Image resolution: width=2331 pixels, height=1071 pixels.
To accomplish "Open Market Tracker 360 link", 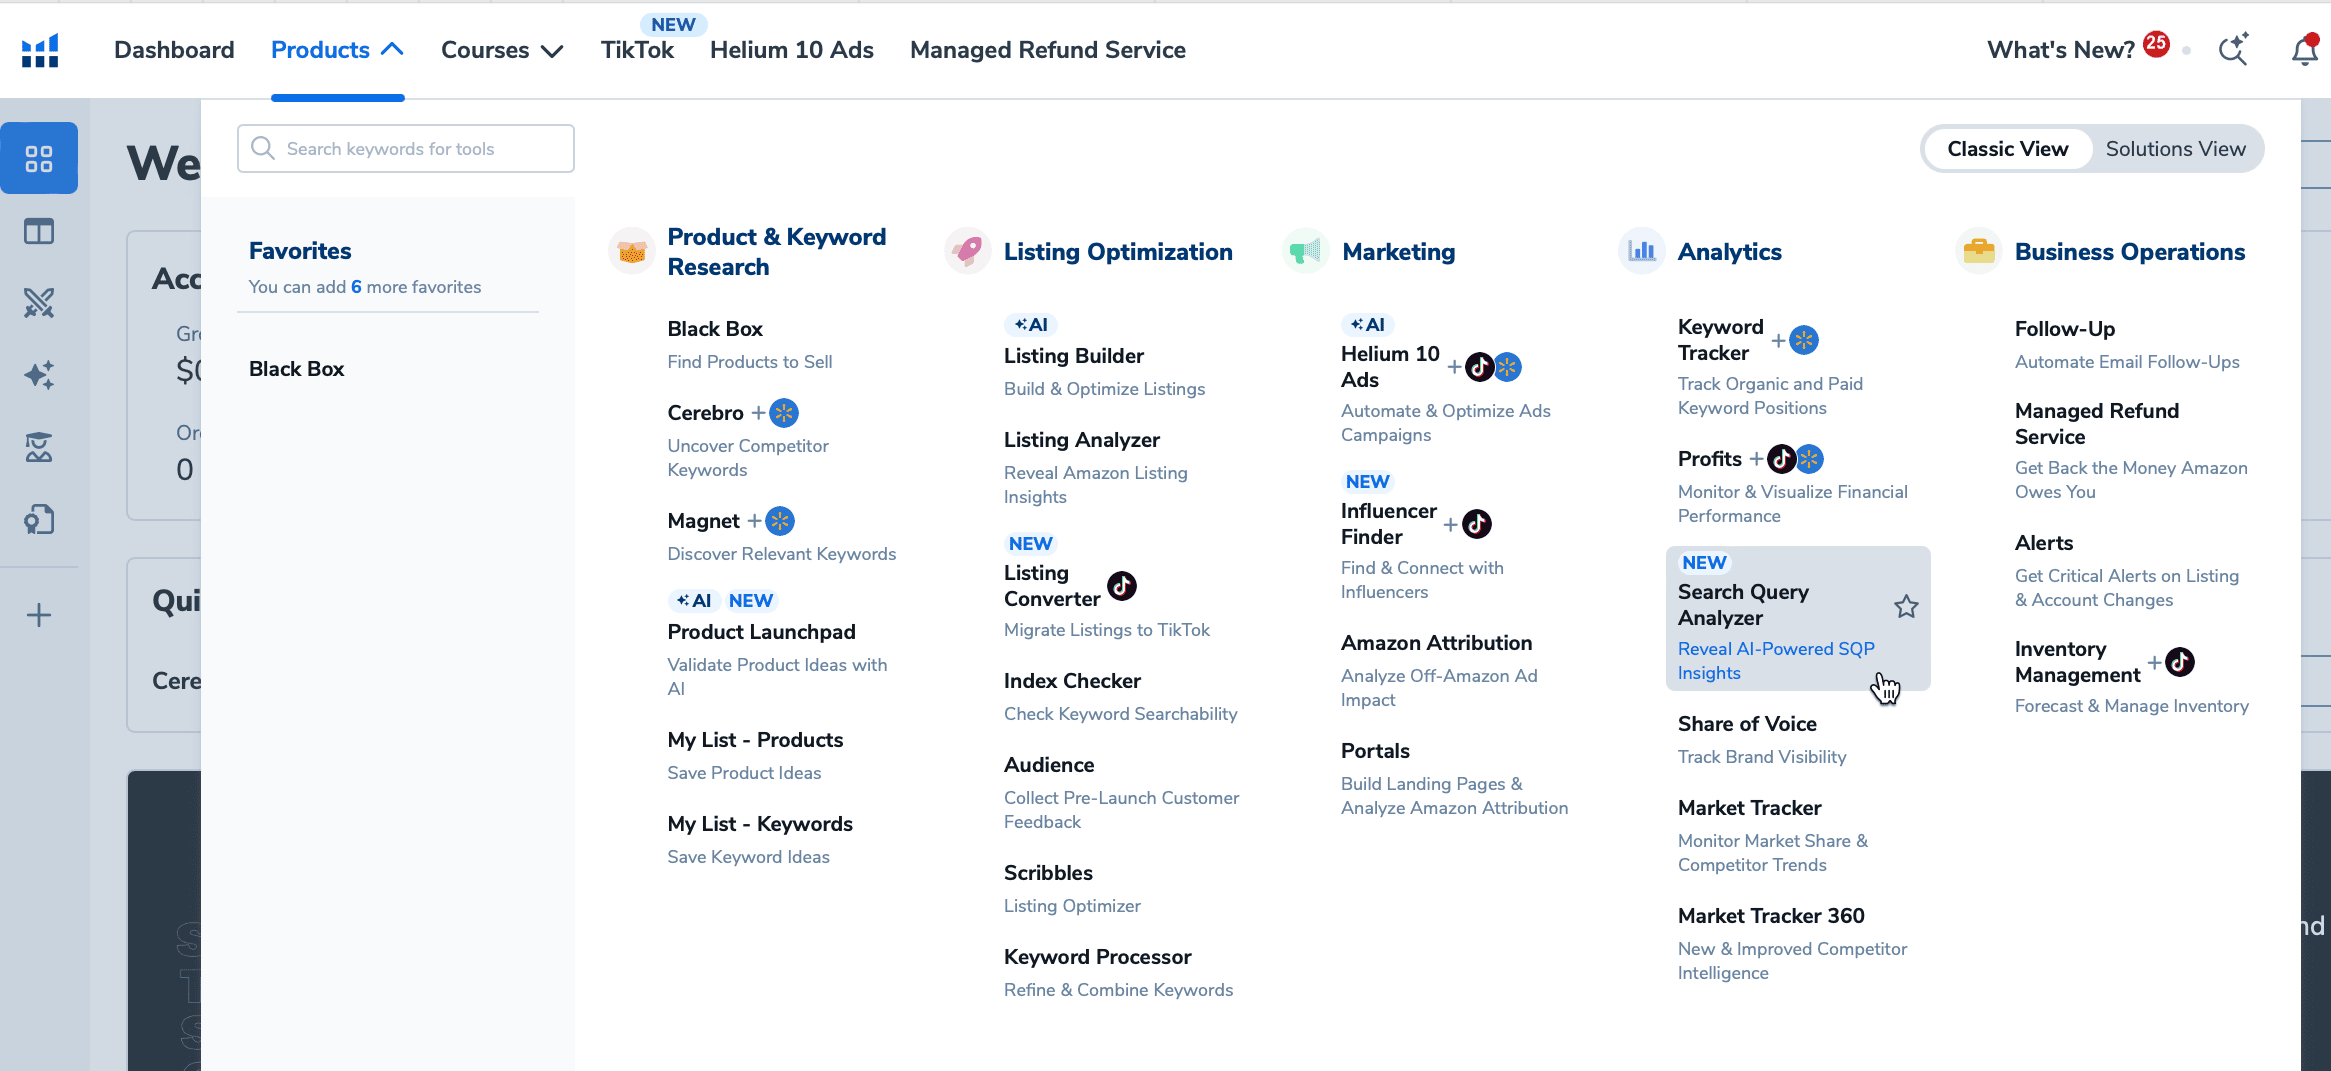I will [x=1770, y=916].
